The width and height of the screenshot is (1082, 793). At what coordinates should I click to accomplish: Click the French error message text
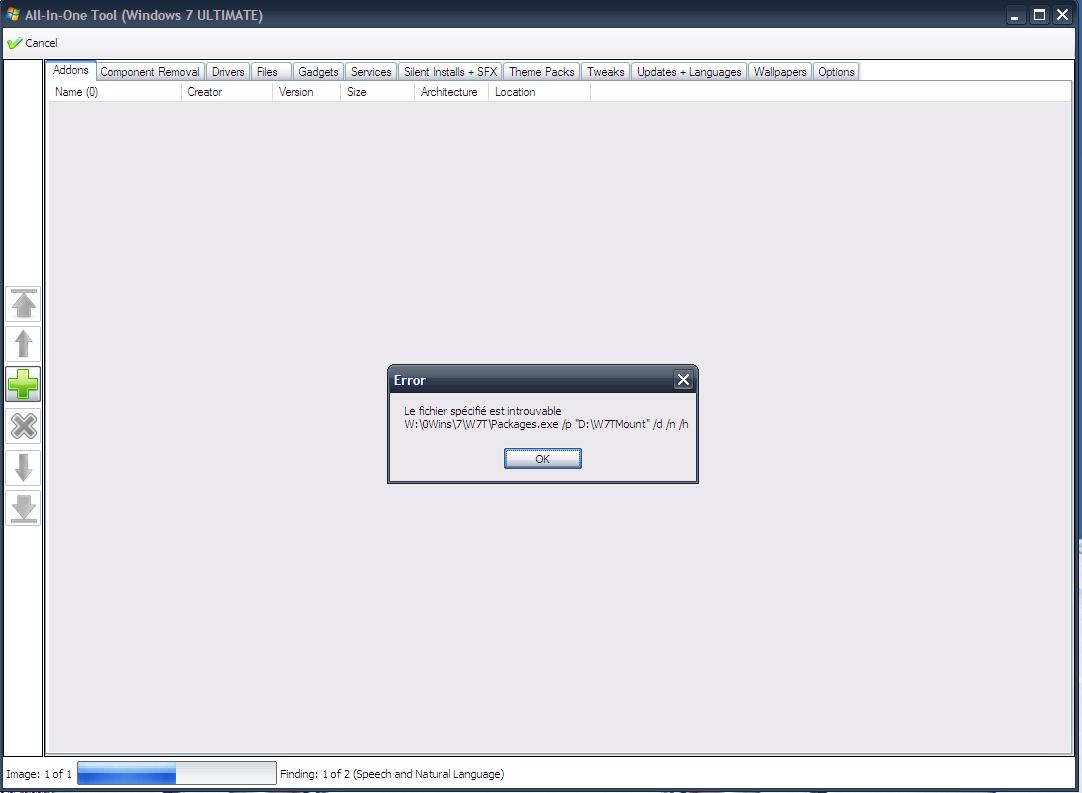tap(482, 411)
